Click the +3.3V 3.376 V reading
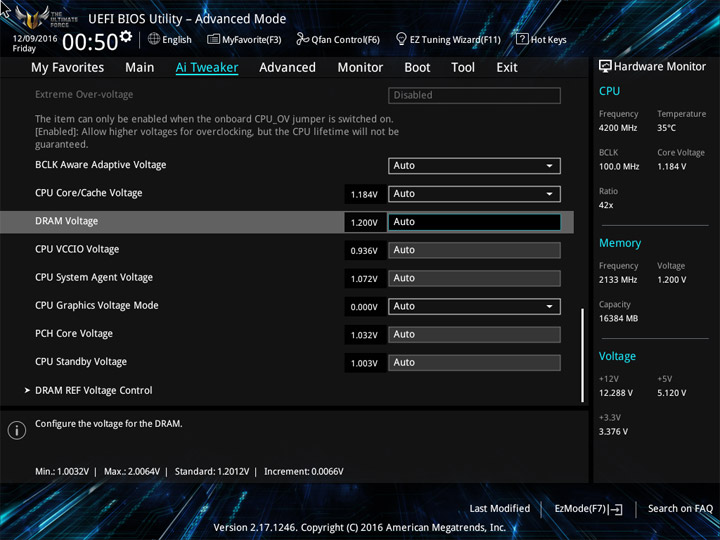This screenshot has height=540, width=720. click(613, 432)
